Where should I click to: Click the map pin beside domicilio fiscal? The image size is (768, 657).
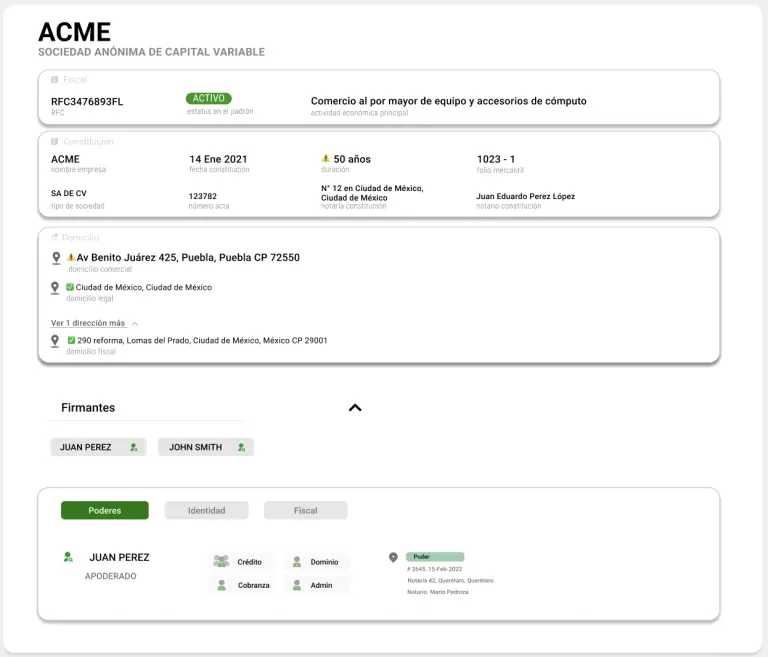pos(56,341)
